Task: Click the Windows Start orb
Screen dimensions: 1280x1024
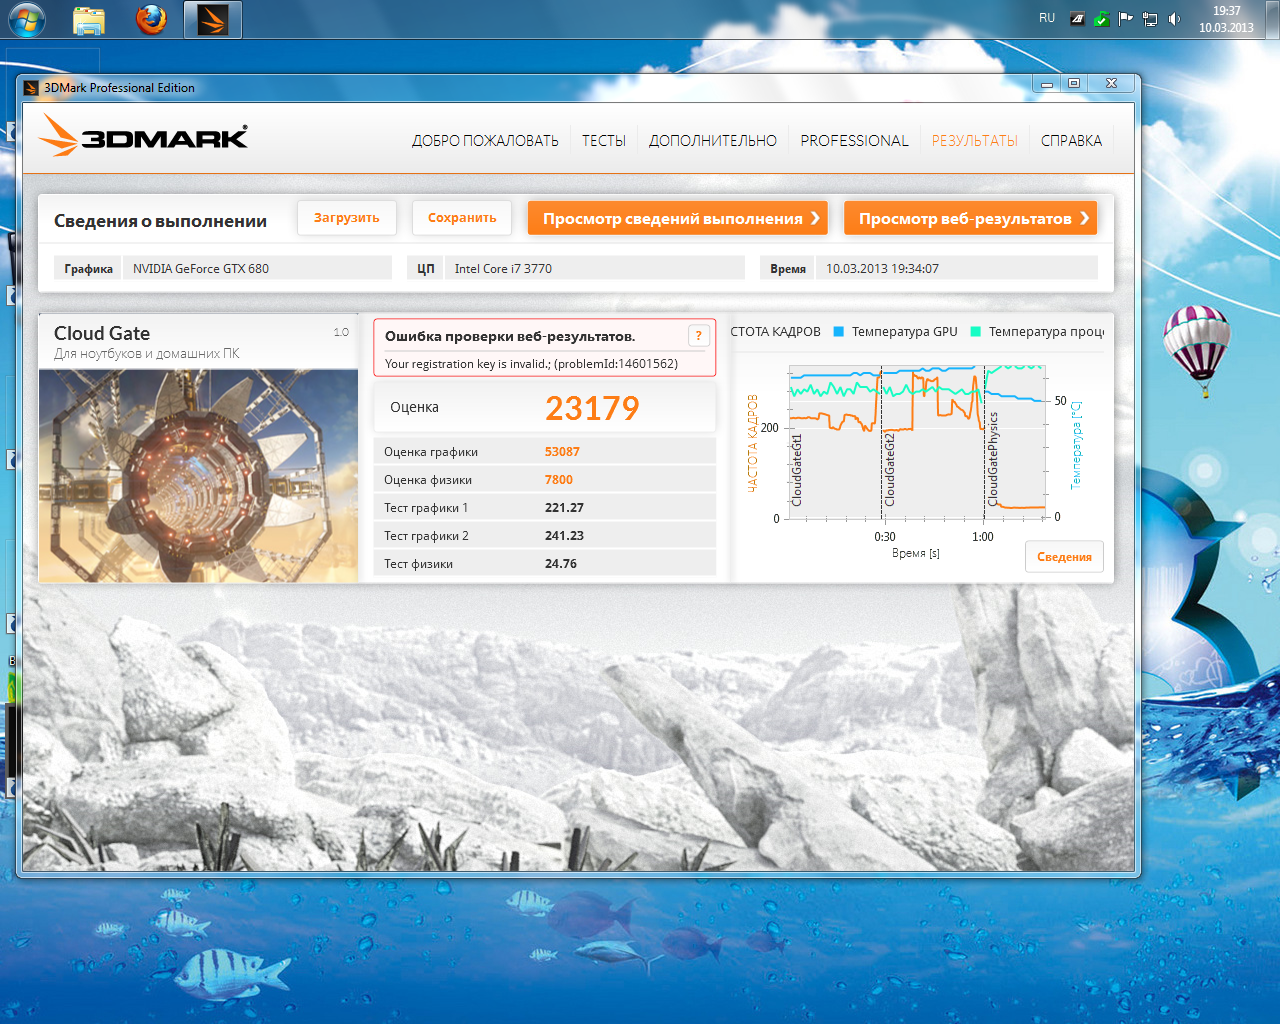Action: click(x=26, y=19)
